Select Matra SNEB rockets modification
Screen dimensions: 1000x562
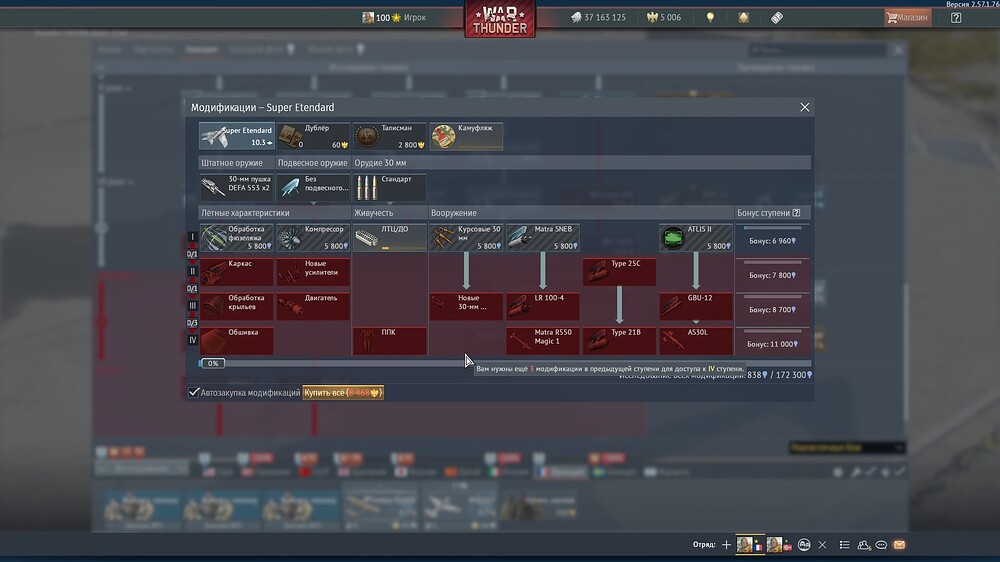tap(543, 237)
